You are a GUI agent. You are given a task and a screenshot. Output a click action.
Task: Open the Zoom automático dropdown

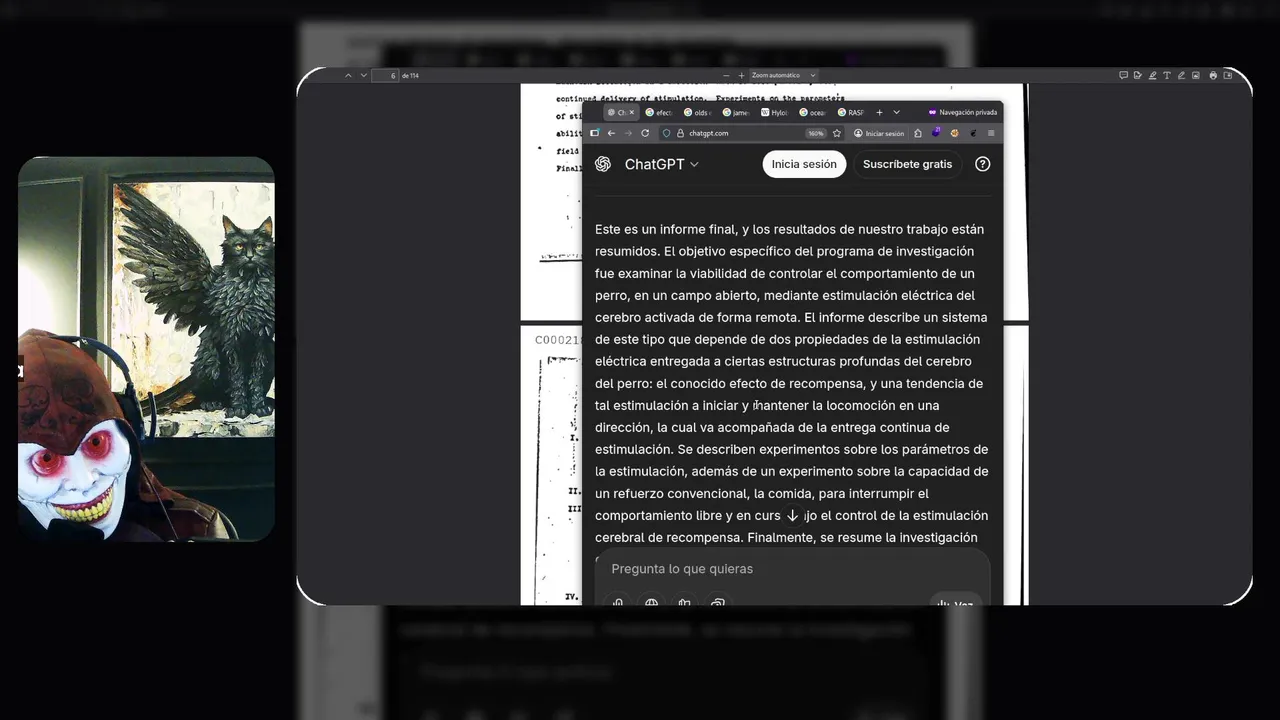[784, 75]
